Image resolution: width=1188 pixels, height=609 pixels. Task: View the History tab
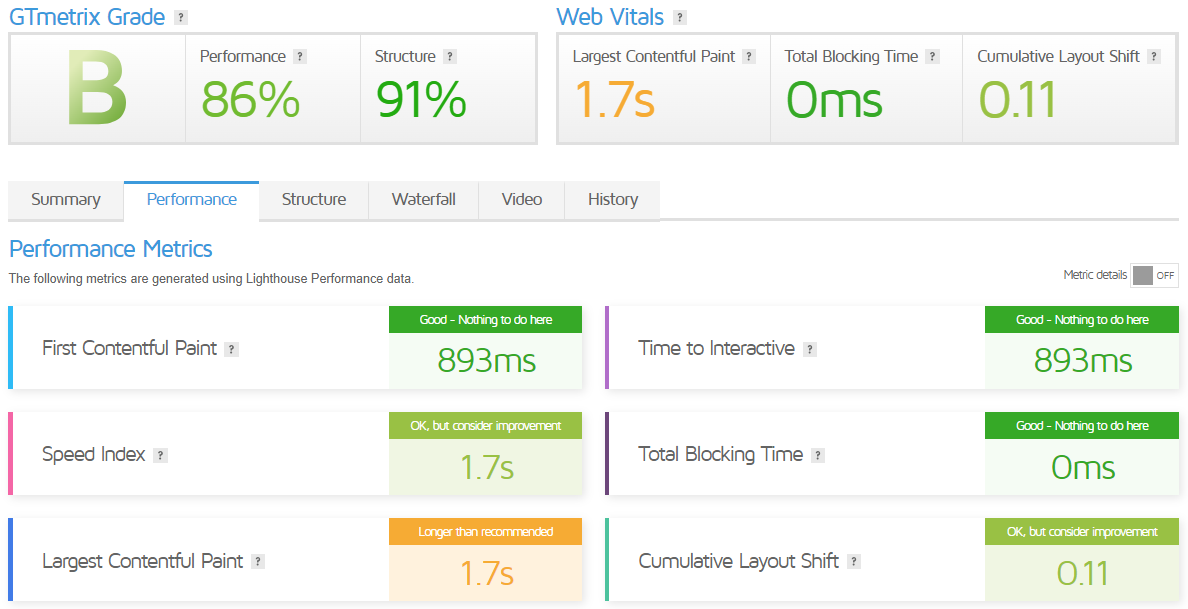click(x=613, y=200)
